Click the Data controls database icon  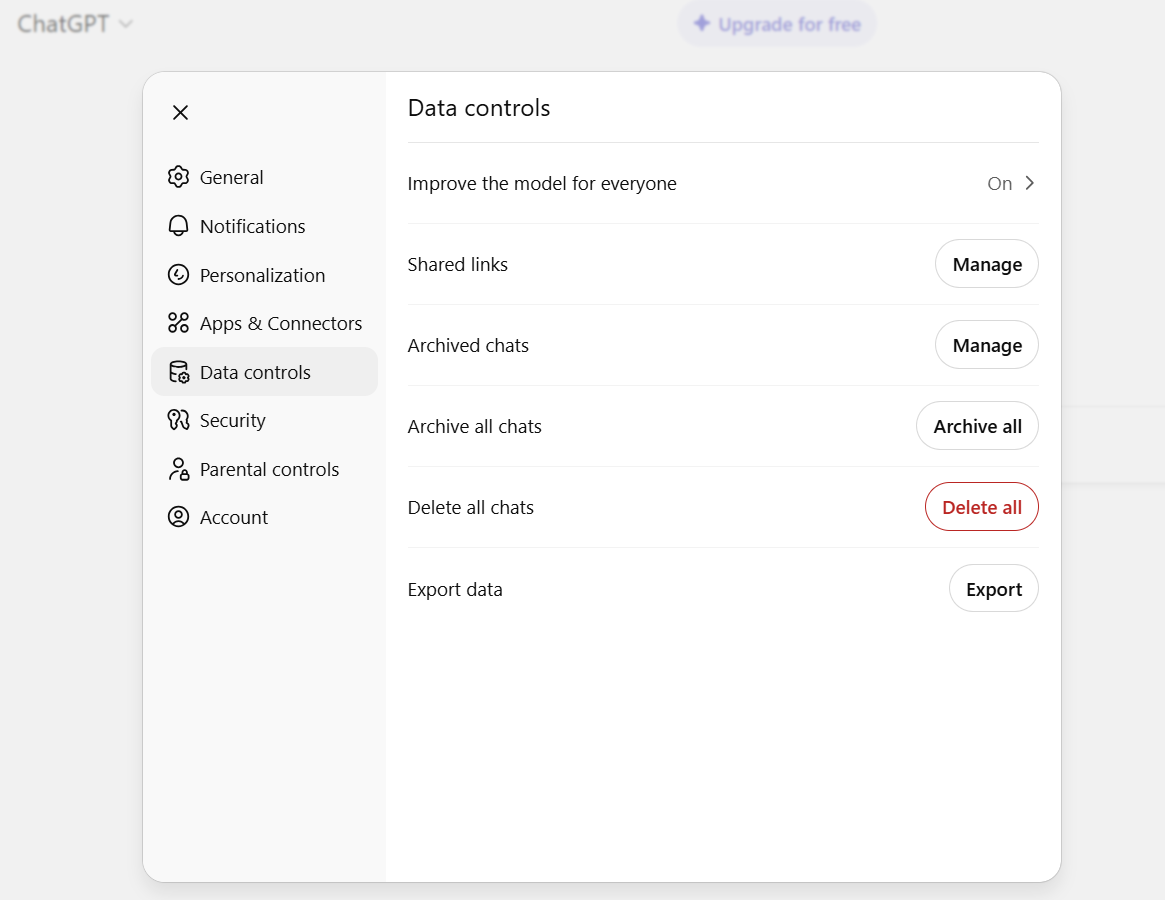click(178, 372)
